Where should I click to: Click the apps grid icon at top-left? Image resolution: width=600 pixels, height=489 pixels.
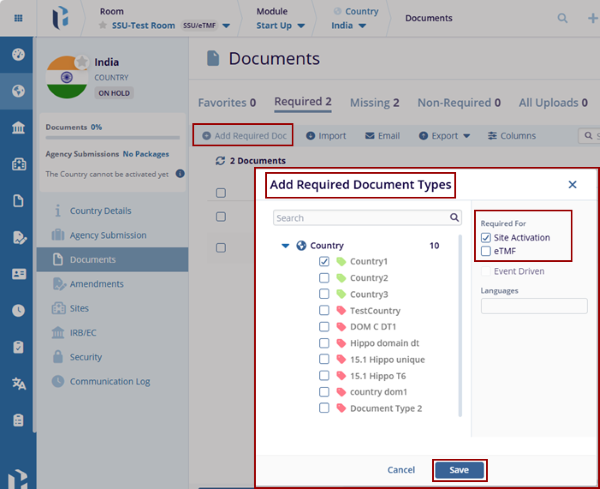click(x=18, y=18)
